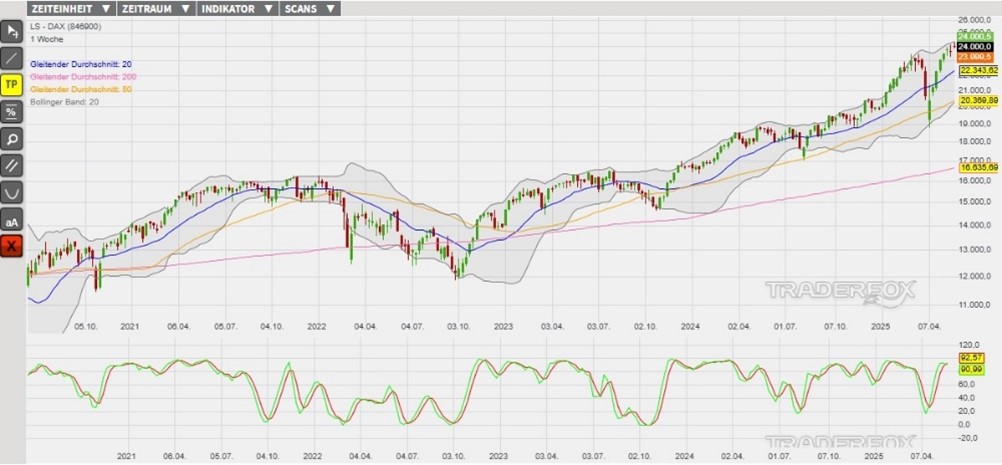Select the U-shaped curve drawing tool
Screen dimensions: 1002x465
(11, 192)
